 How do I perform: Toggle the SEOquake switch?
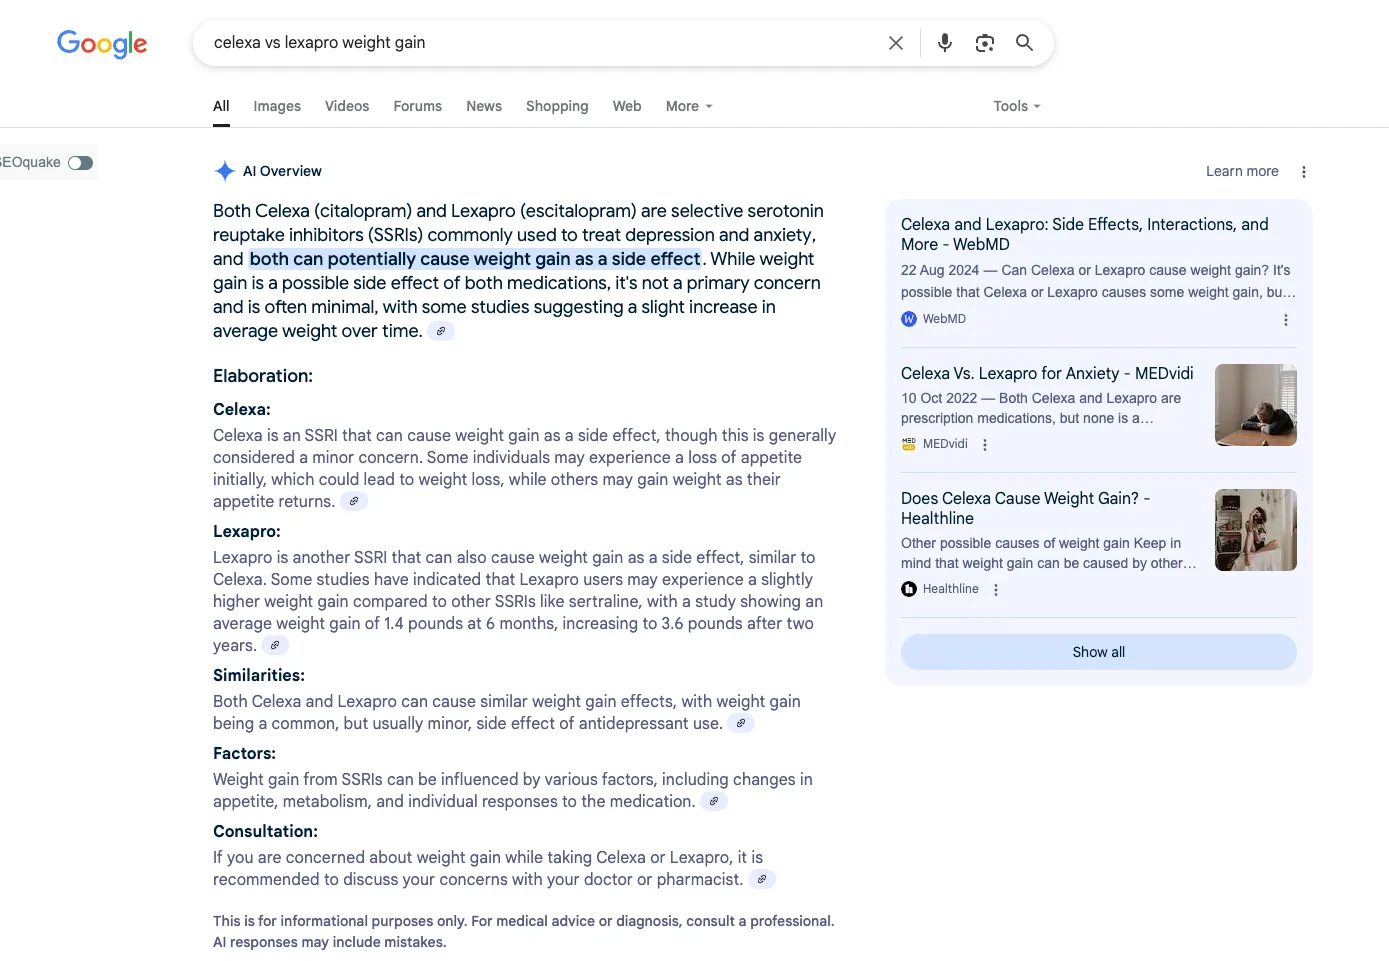pyautogui.click(x=80, y=163)
